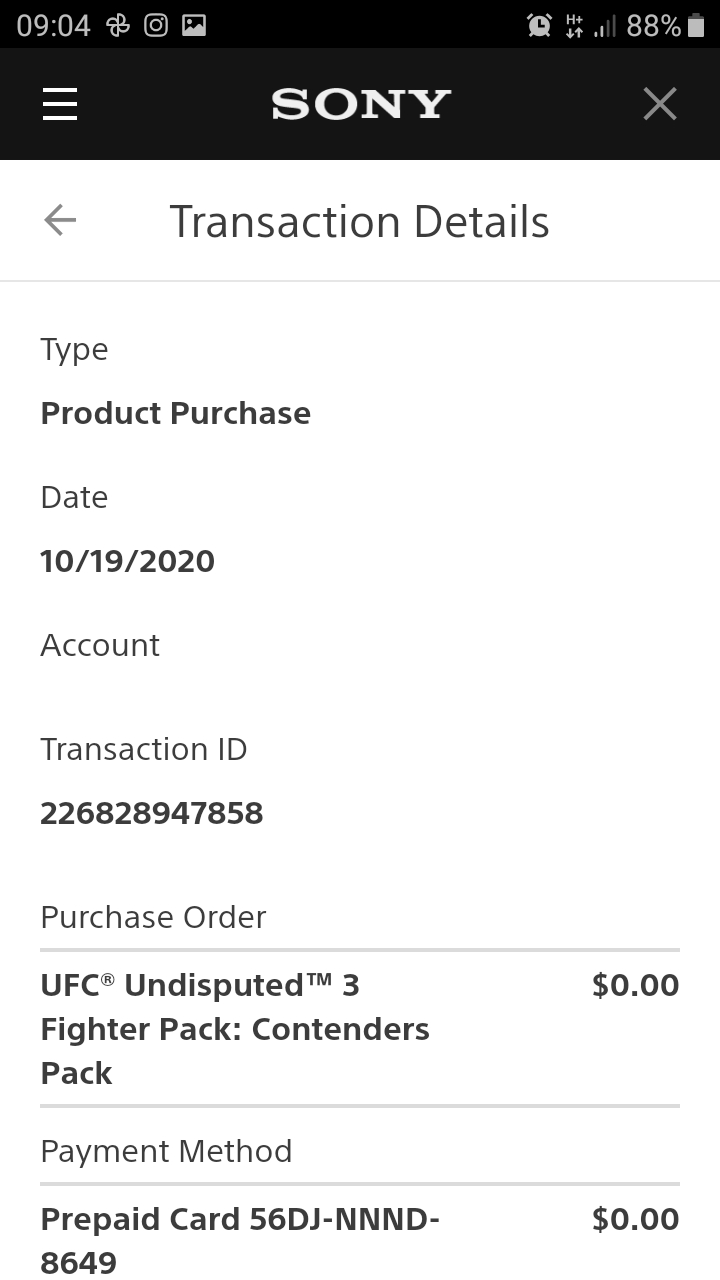This screenshot has width=720, height=1280.
Task: Tap the pinwheel status bar icon
Action: 118,26
